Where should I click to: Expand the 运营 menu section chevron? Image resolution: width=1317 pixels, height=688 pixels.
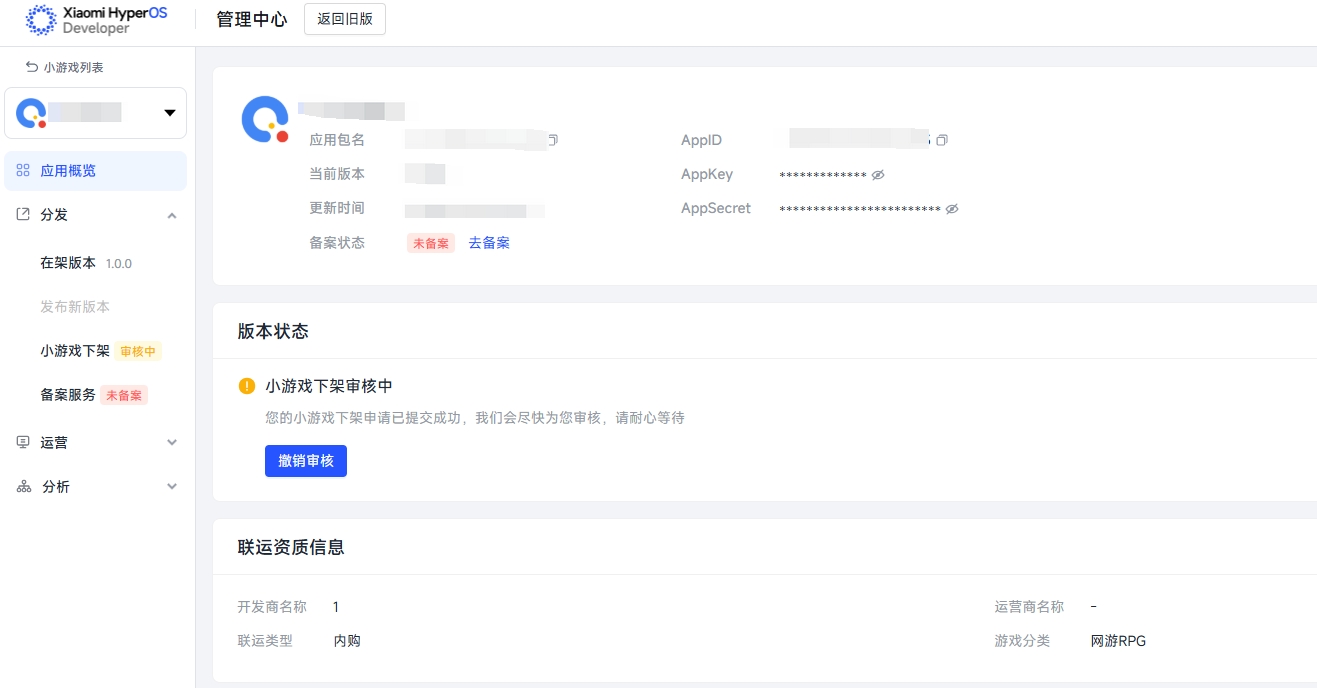pos(172,442)
